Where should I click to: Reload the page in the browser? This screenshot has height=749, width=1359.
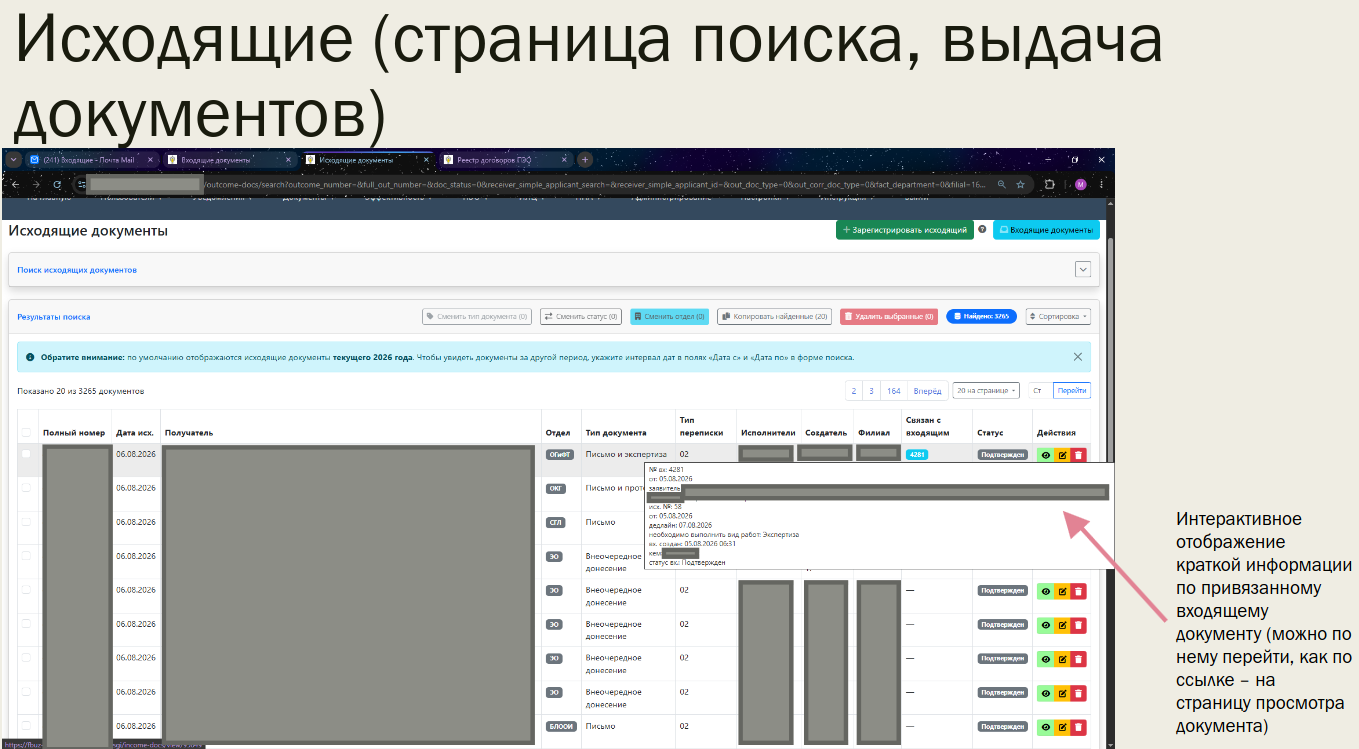[57, 184]
